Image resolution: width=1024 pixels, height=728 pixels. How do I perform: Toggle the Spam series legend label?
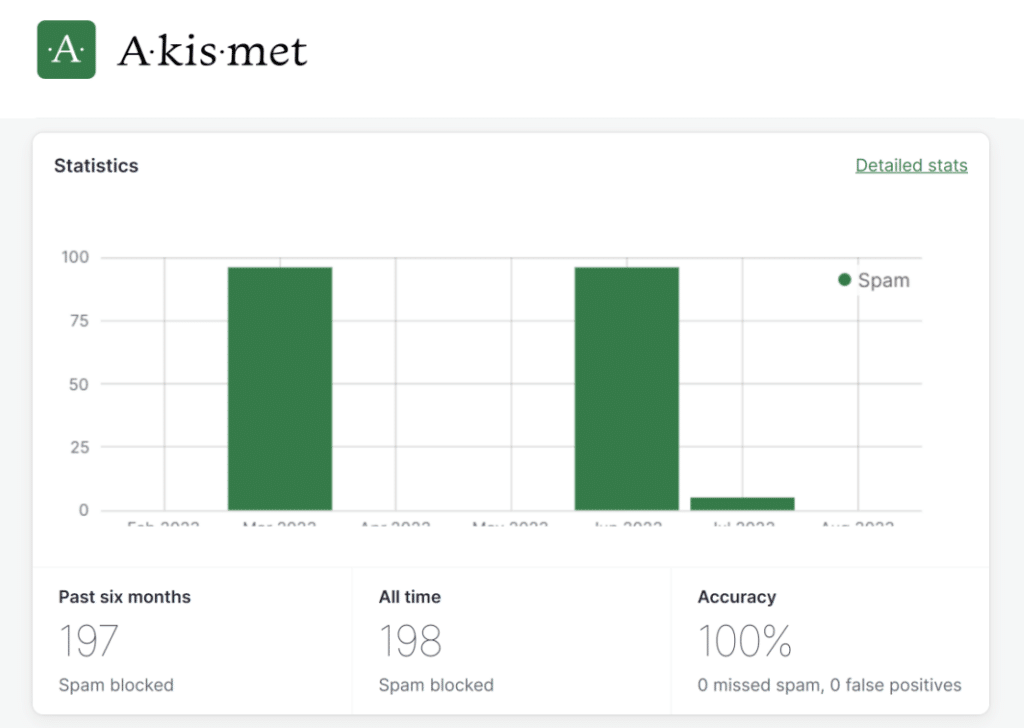tap(884, 281)
